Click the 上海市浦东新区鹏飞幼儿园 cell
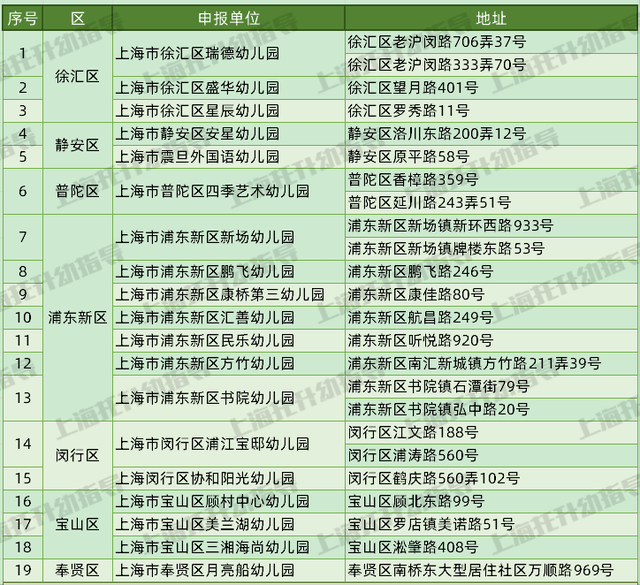640x585 pixels. 206,271
